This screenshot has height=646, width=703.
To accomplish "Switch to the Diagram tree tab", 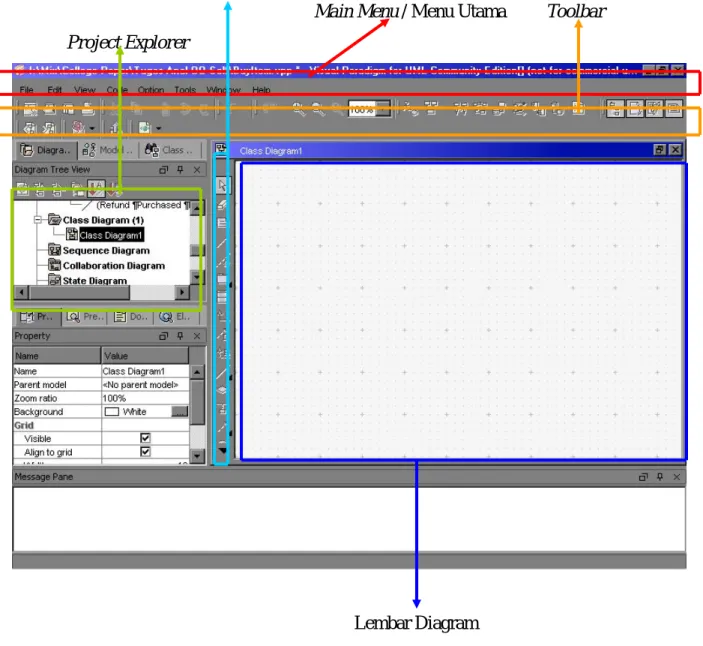I will click(x=46, y=150).
